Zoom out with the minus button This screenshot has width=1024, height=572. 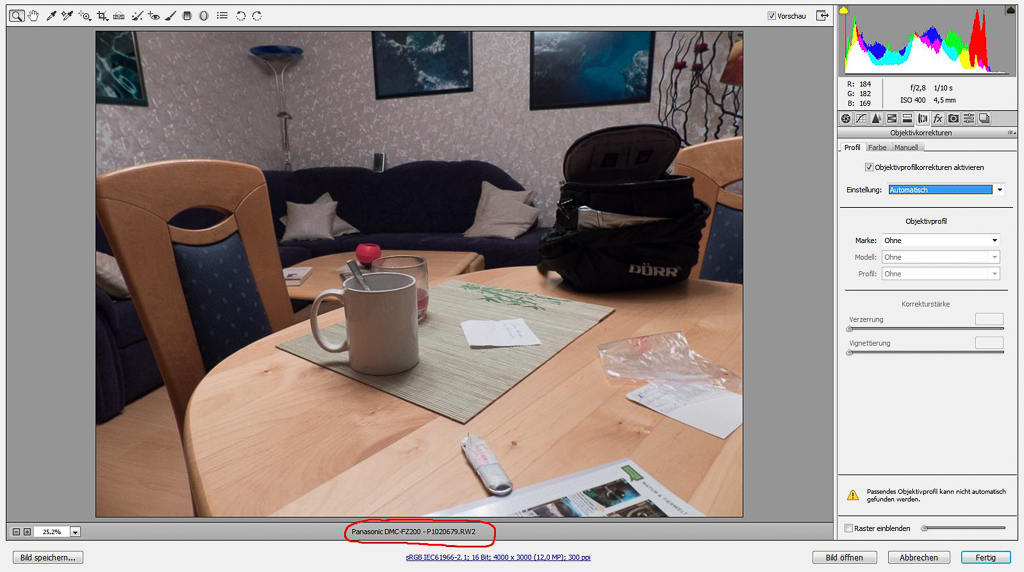[16, 532]
